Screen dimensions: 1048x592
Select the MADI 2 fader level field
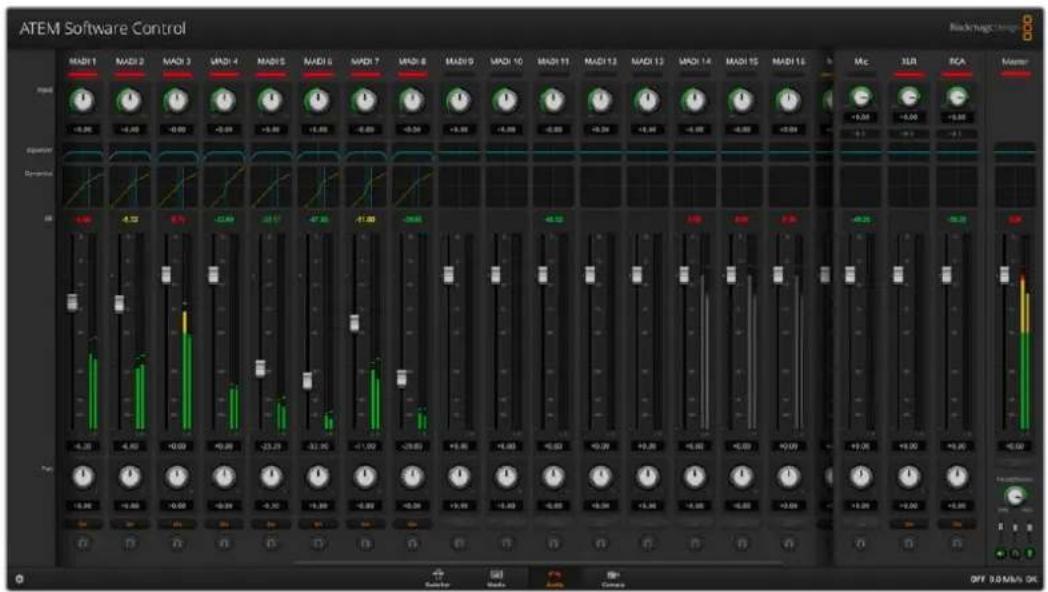130,446
